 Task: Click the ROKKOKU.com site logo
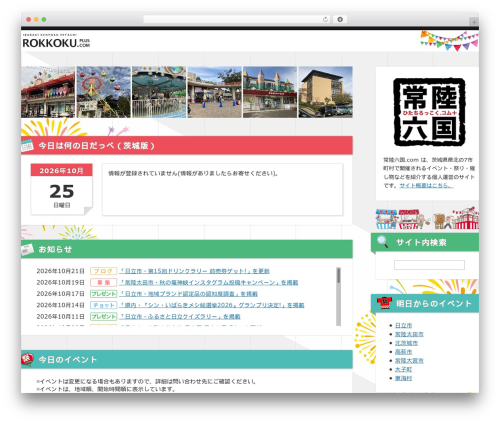tap(56, 41)
